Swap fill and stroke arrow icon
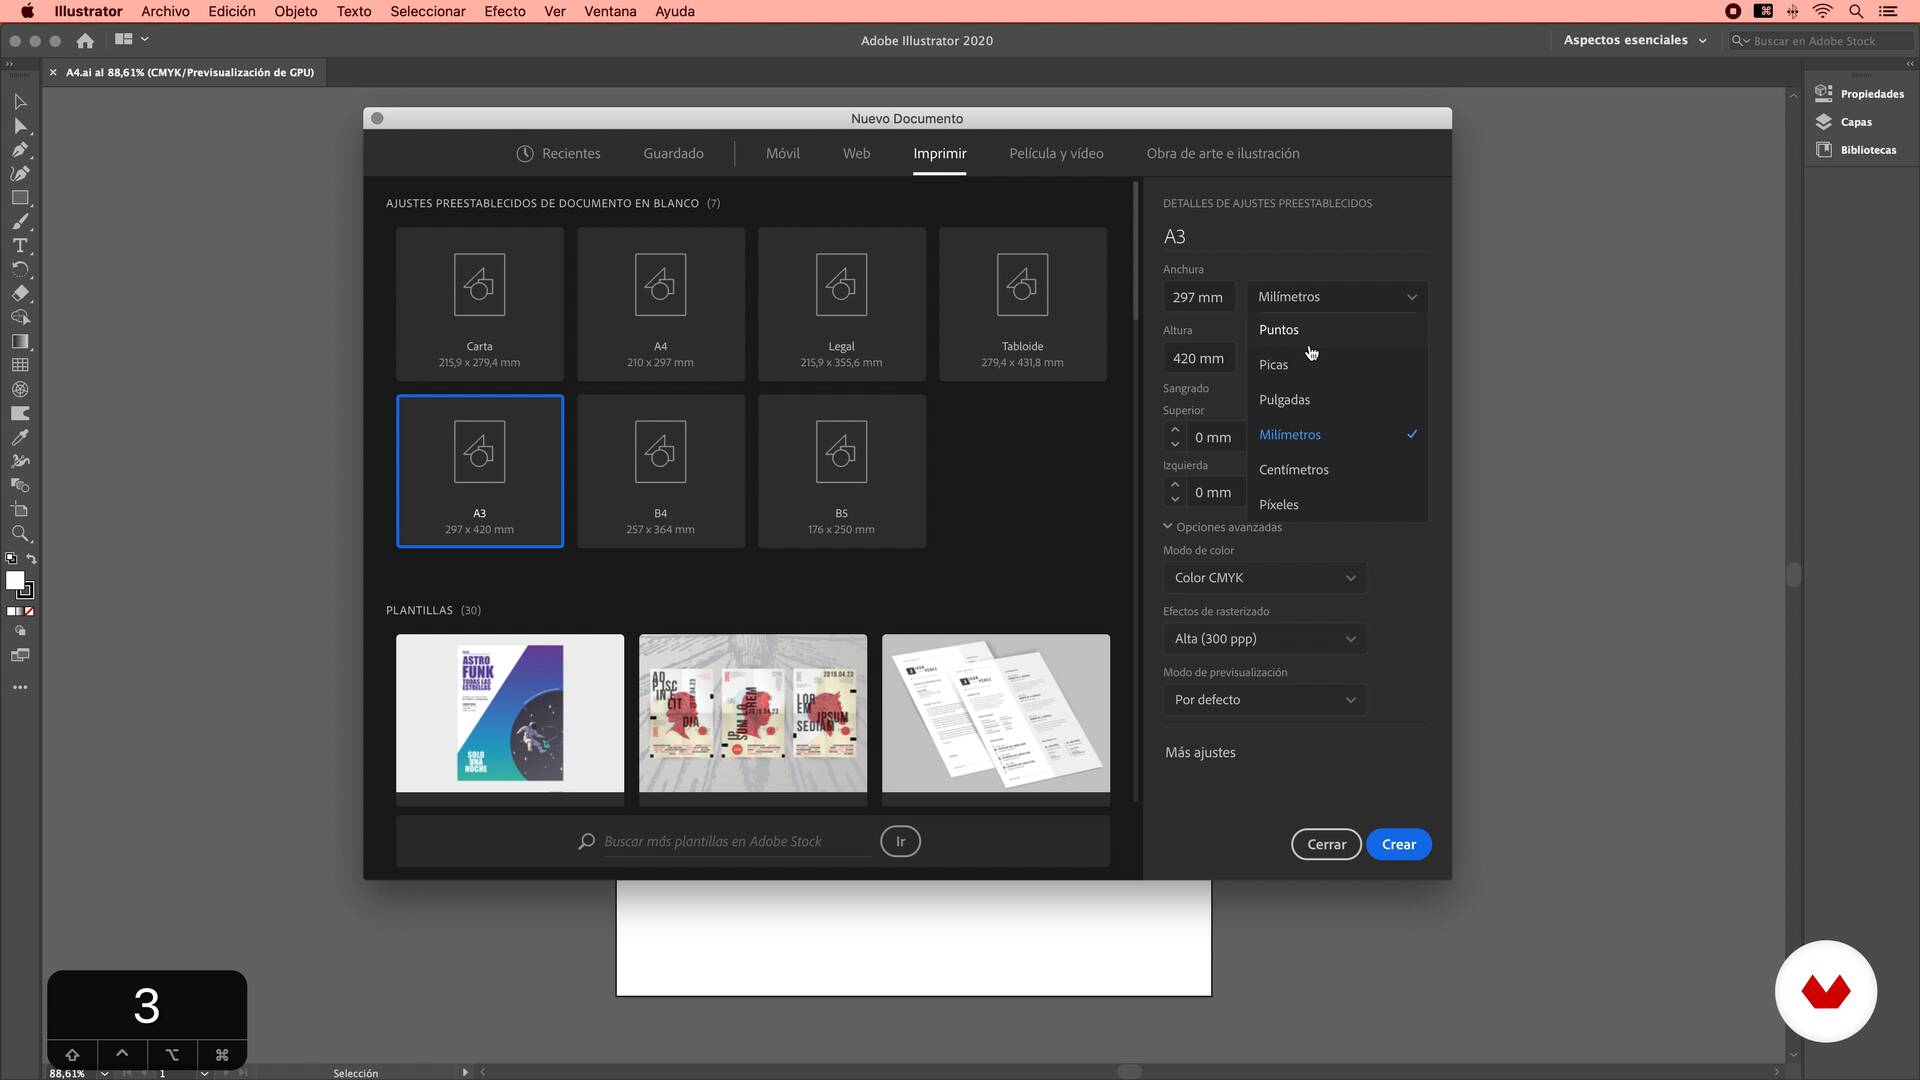The width and height of the screenshot is (1920, 1080). tap(31, 559)
